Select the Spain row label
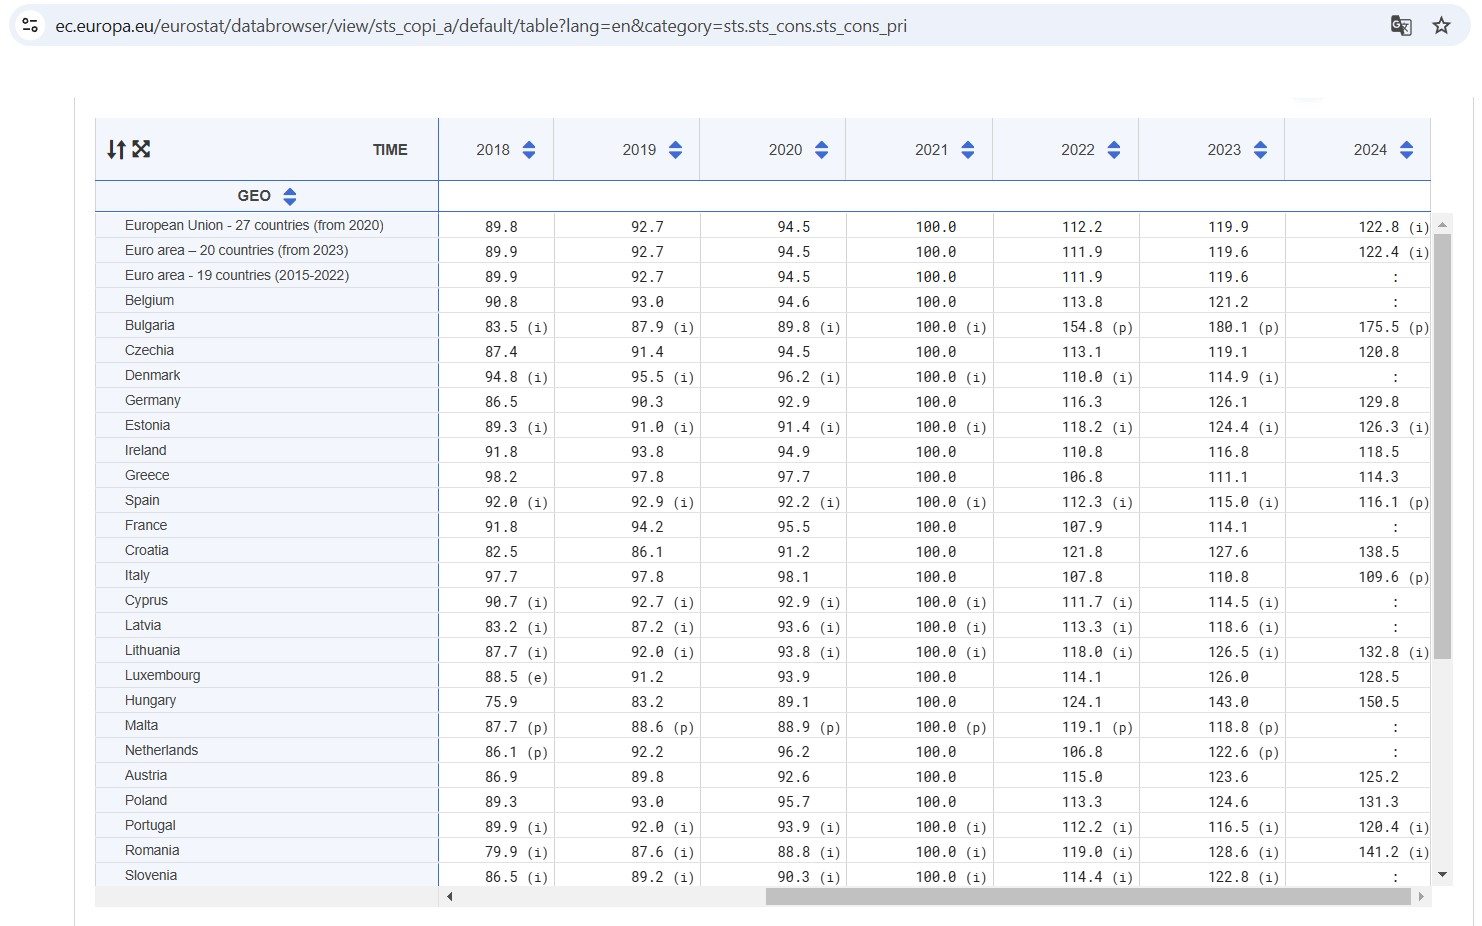This screenshot has height=926, width=1482. pyautogui.click(x=142, y=501)
